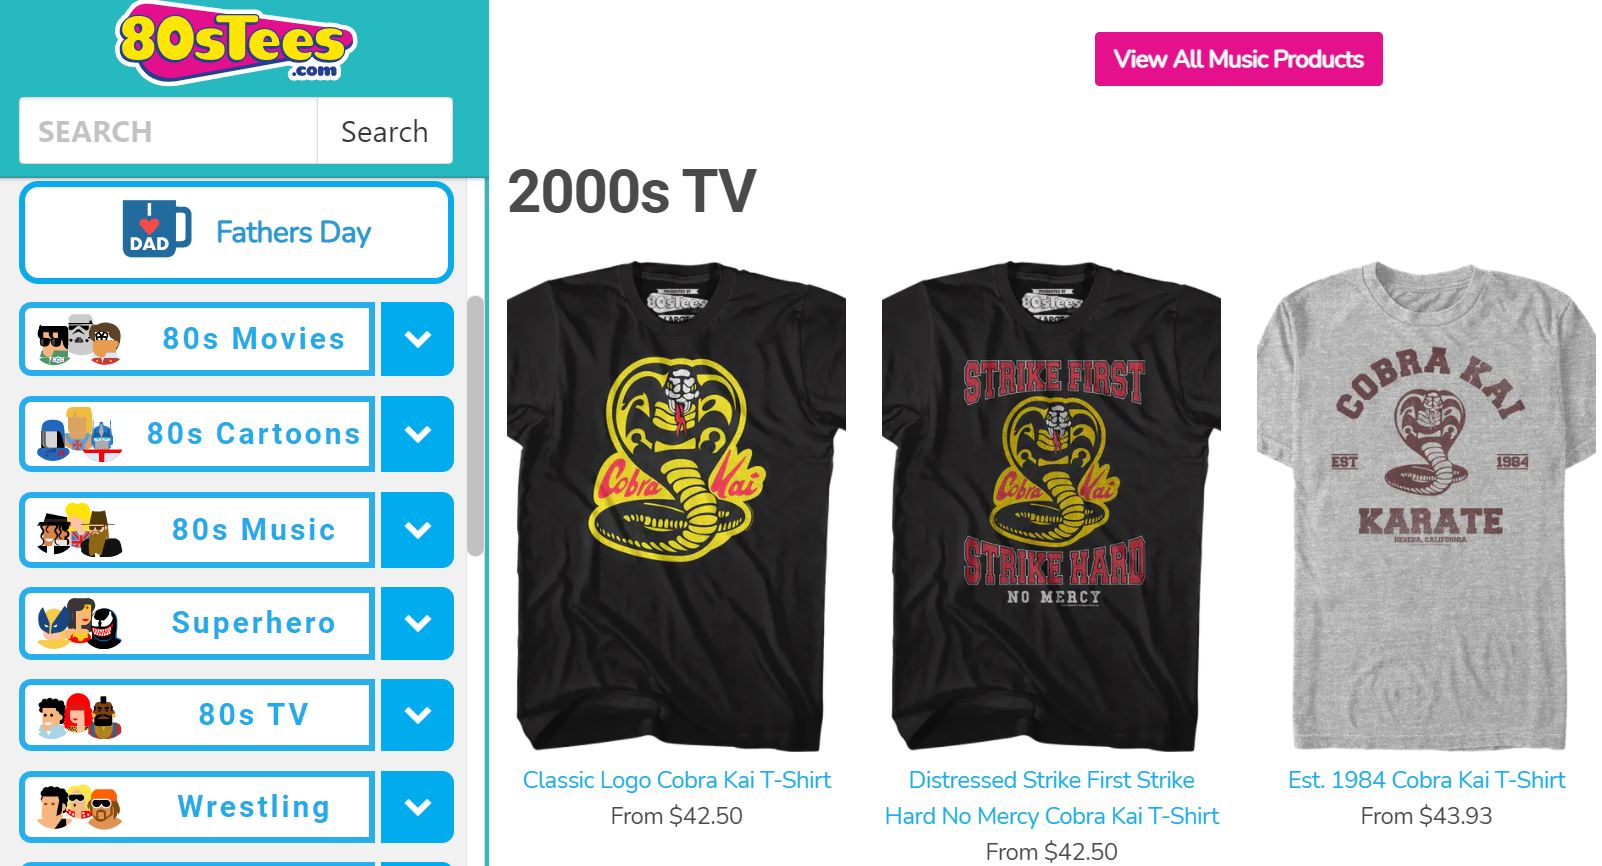Click the 80s TV character faces icon
The image size is (1602, 866).
(x=80, y=715)
